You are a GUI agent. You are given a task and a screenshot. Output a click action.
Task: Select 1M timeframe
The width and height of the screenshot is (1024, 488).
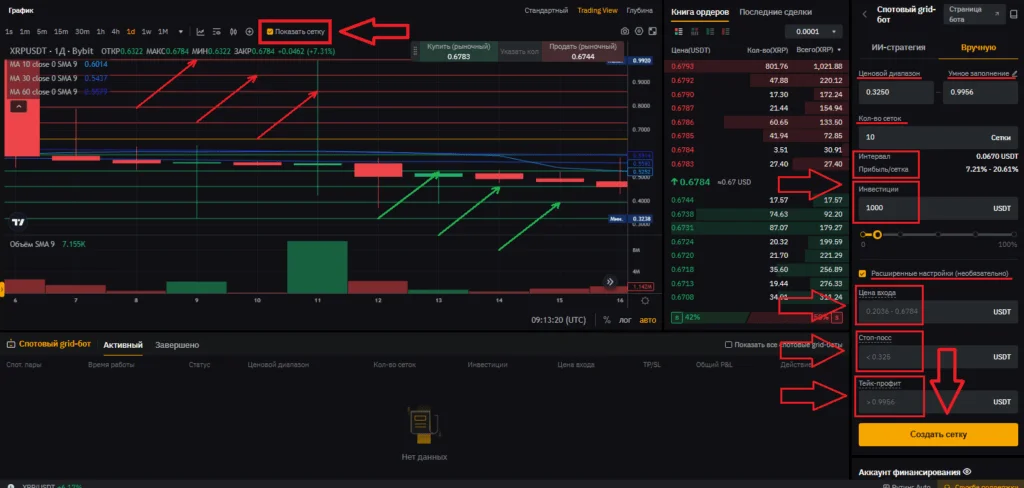click(163, 31)
